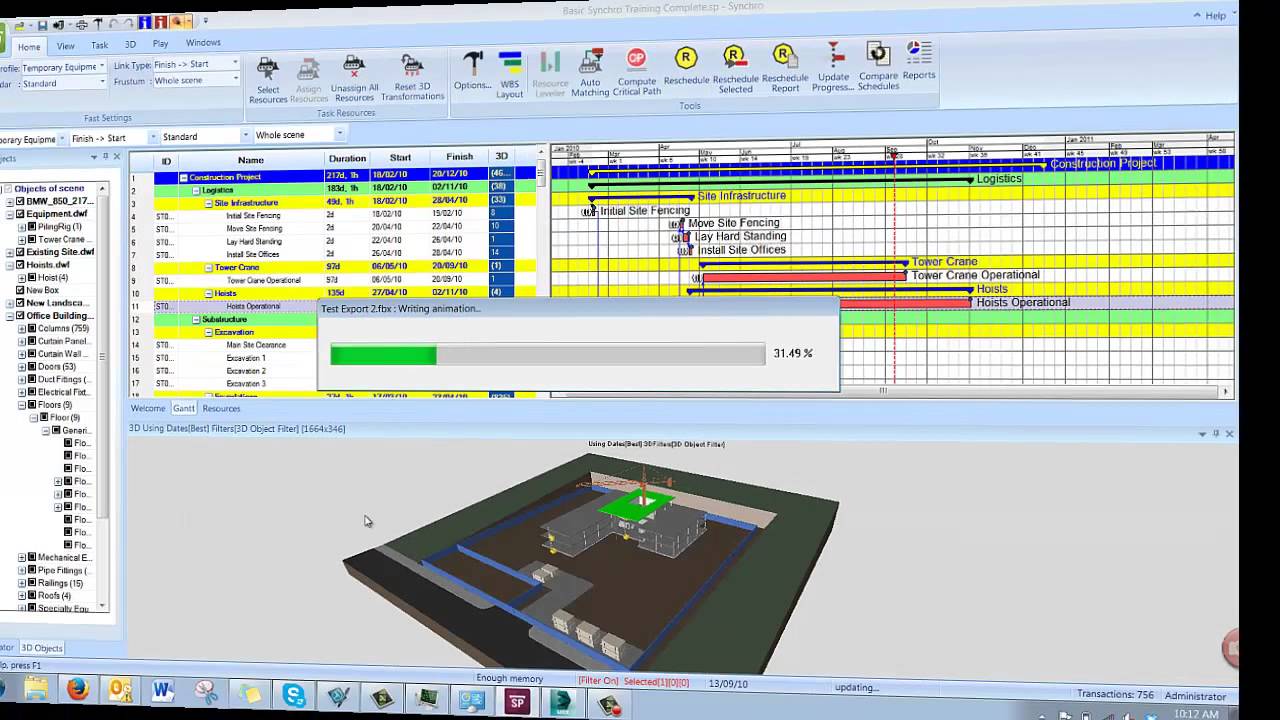Screen dimensions: 1280x720
Task: Toggle the Equipment.dwf checkbox
Action: click(20, 214)
